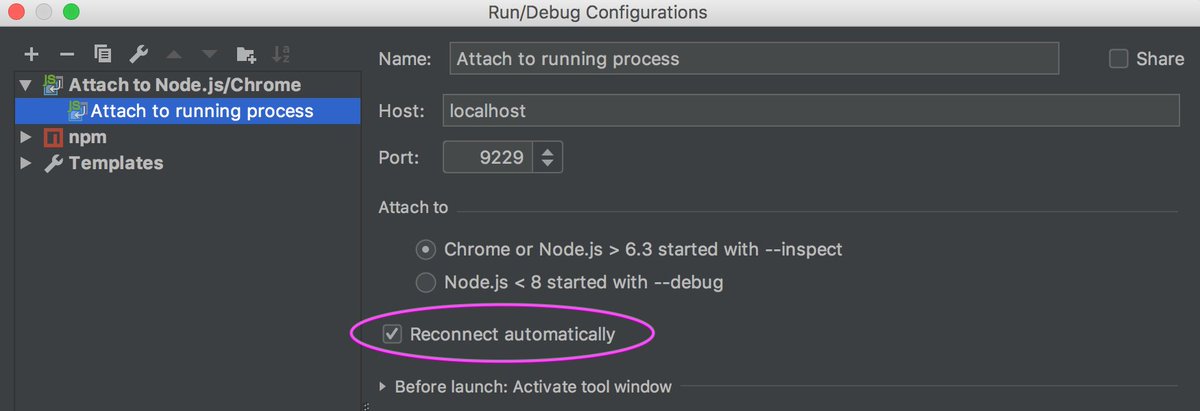Click the Templates label in tree
Screen dimensions: 1200x411
coord(116,163)
